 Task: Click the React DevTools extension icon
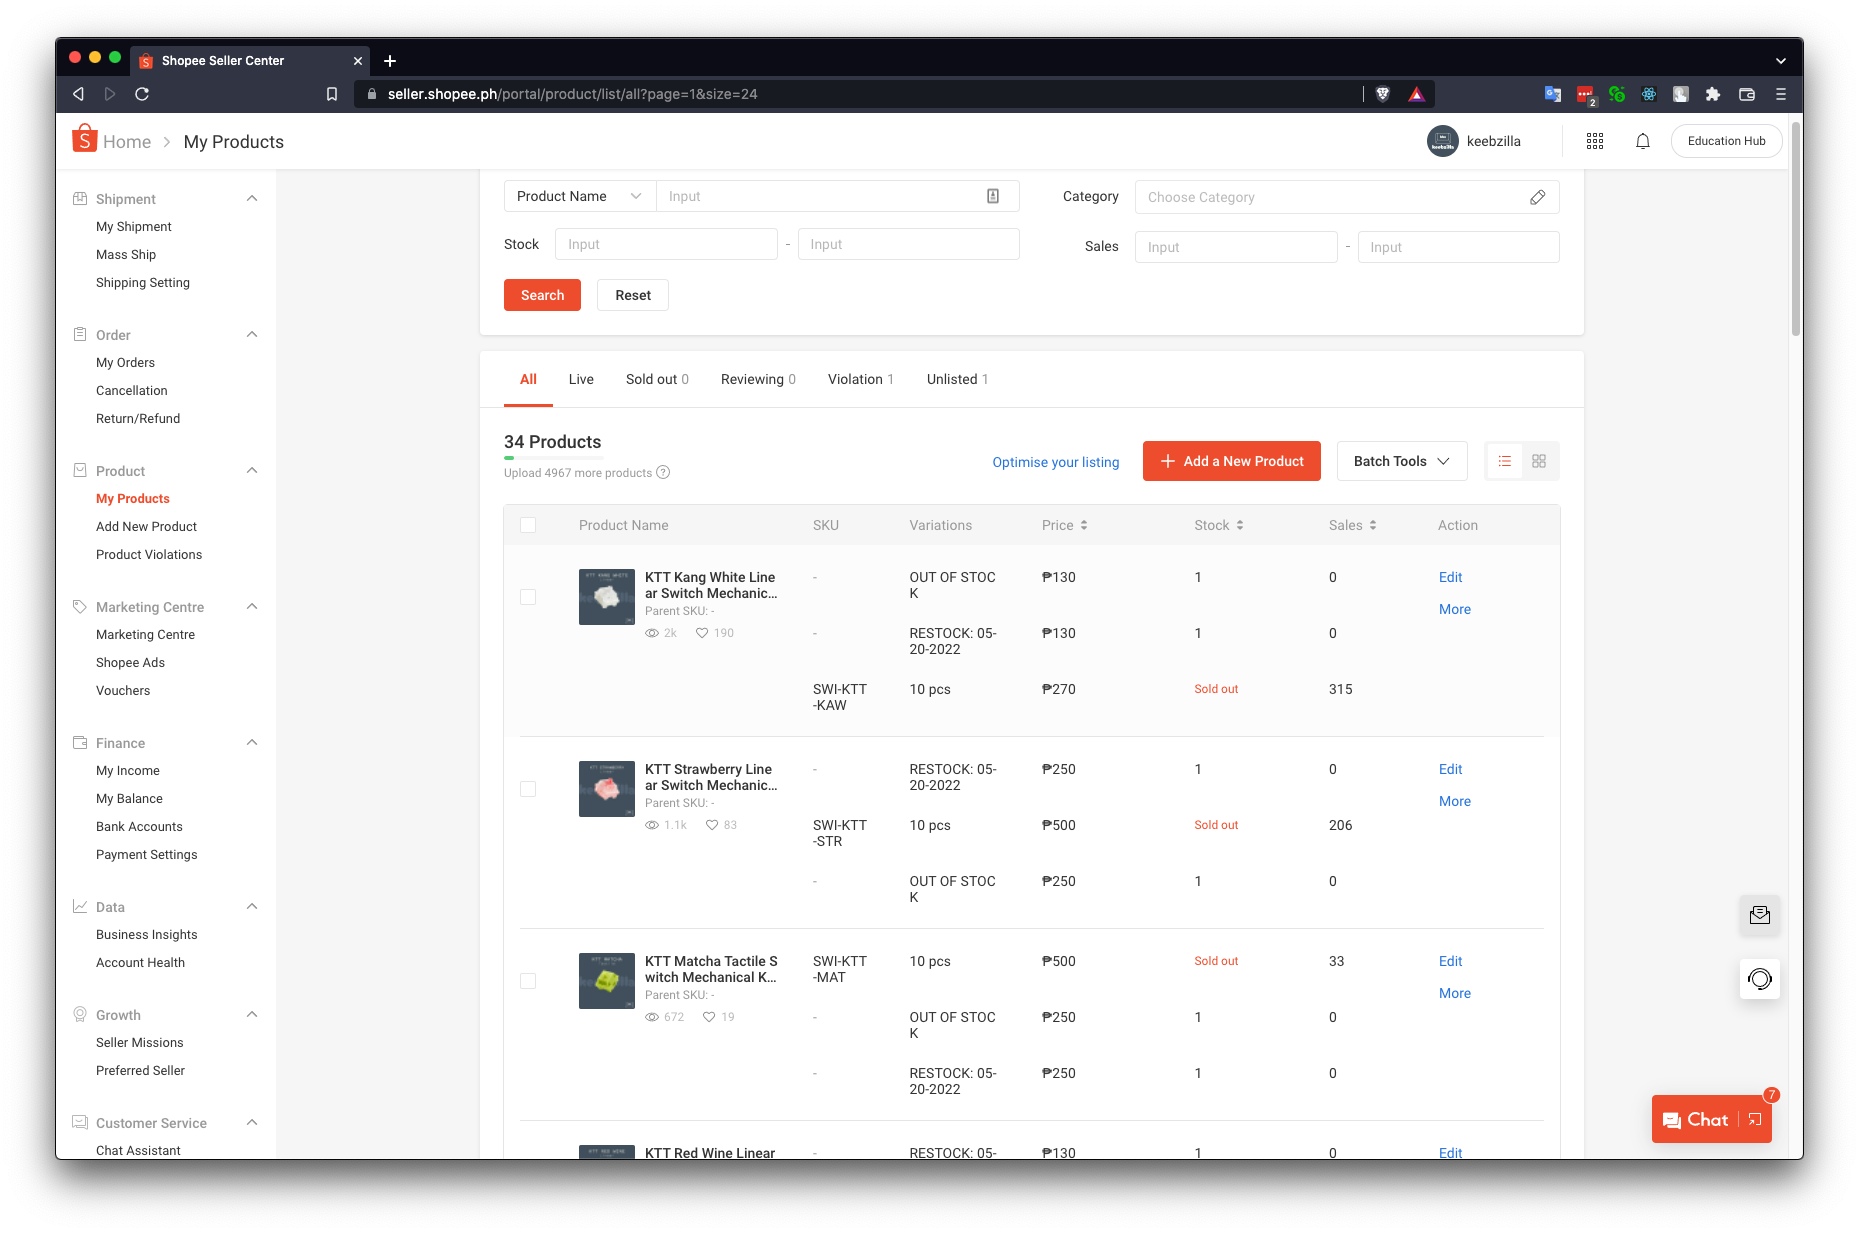[1649, 94]
